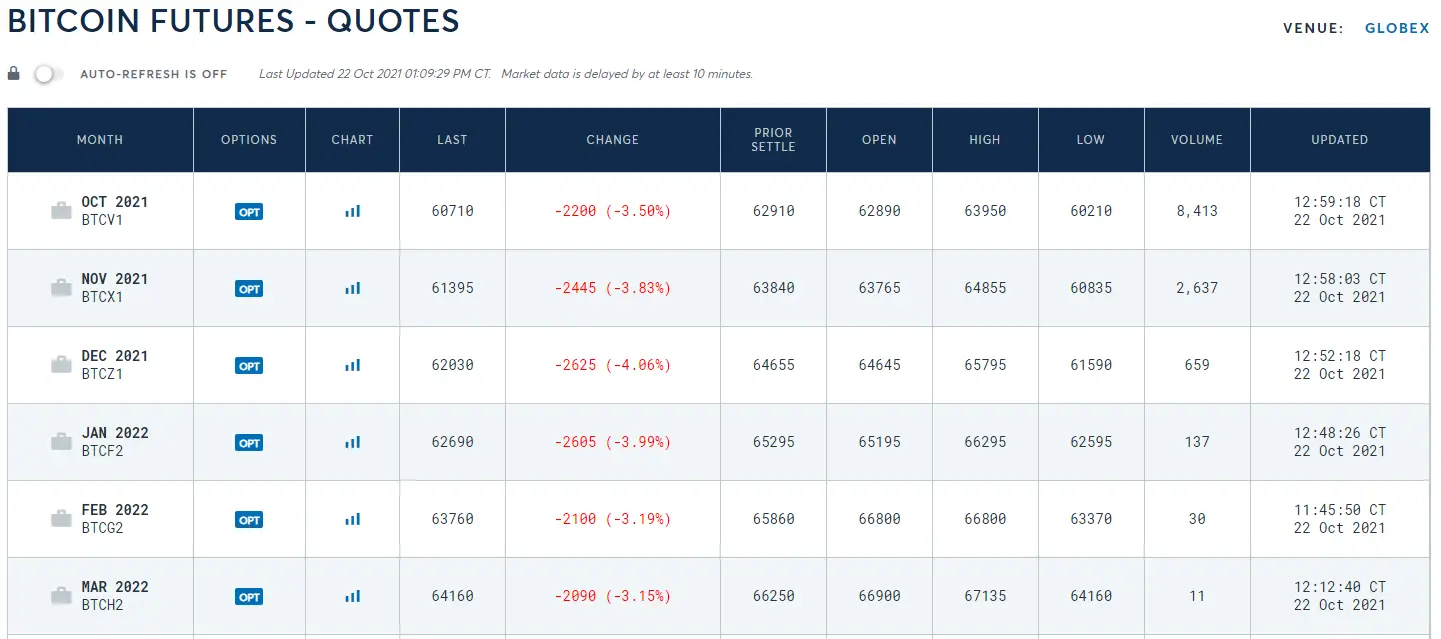
Task: Click the VOLUME column header
Action: [x=1197, y=140]
